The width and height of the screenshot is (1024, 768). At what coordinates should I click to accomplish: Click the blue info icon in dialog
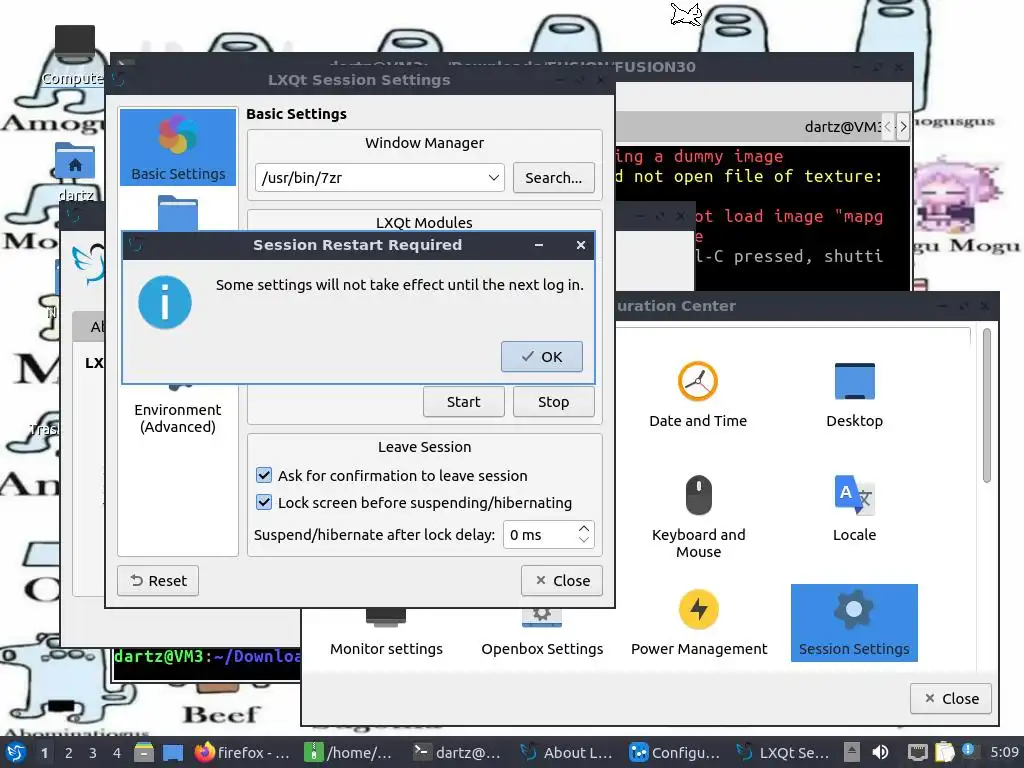point(165,302)
